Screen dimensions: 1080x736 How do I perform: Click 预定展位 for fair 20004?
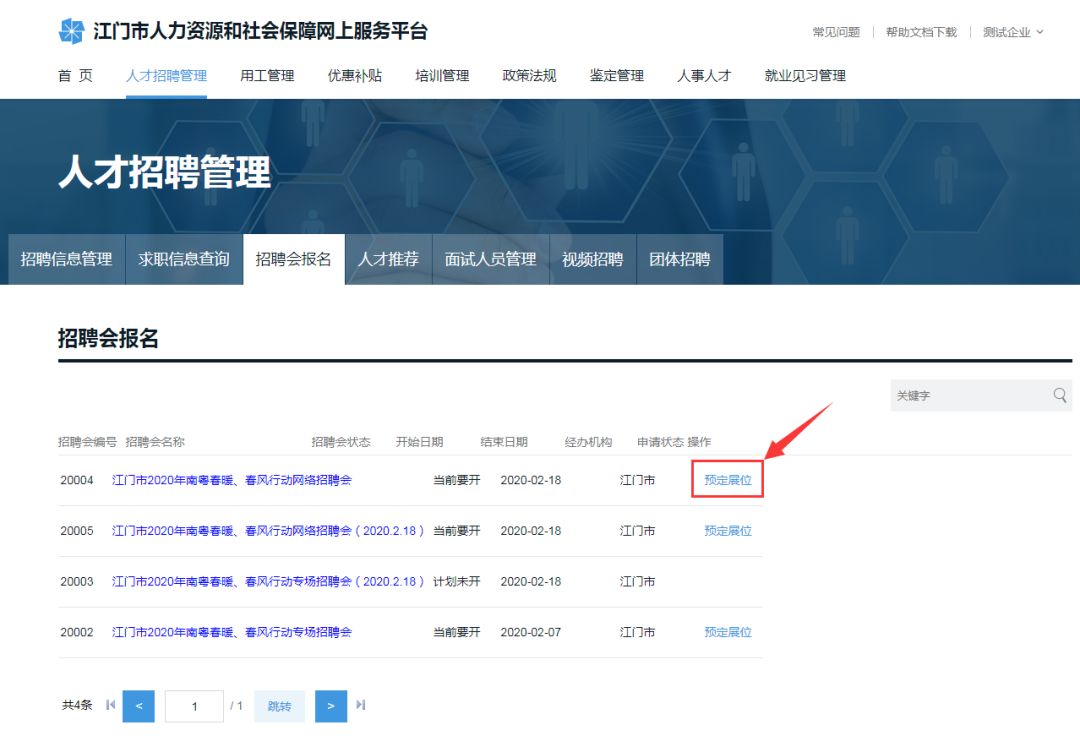point(727,479)
